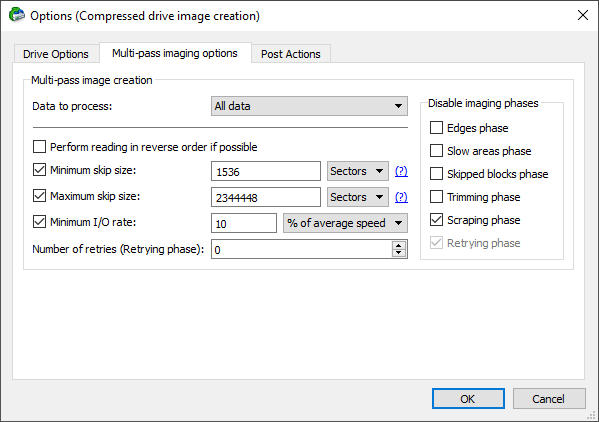599x422 pixels.
Task: Click into the Maximum skip size field
Action: [x=266, y=197]
